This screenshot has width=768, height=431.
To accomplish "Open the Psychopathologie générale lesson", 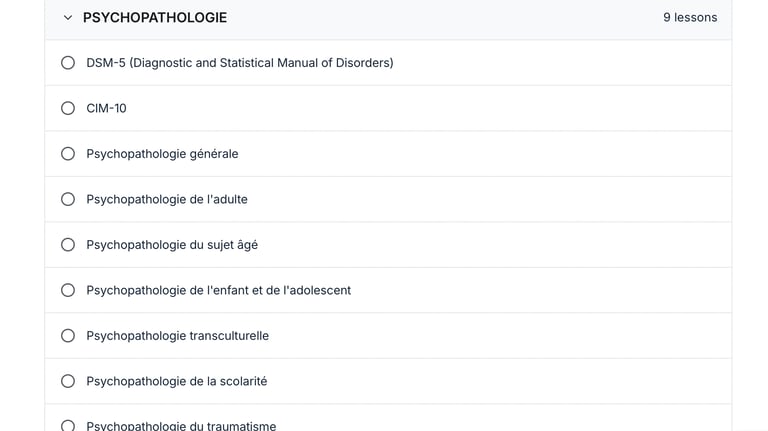I will point(162,154).
